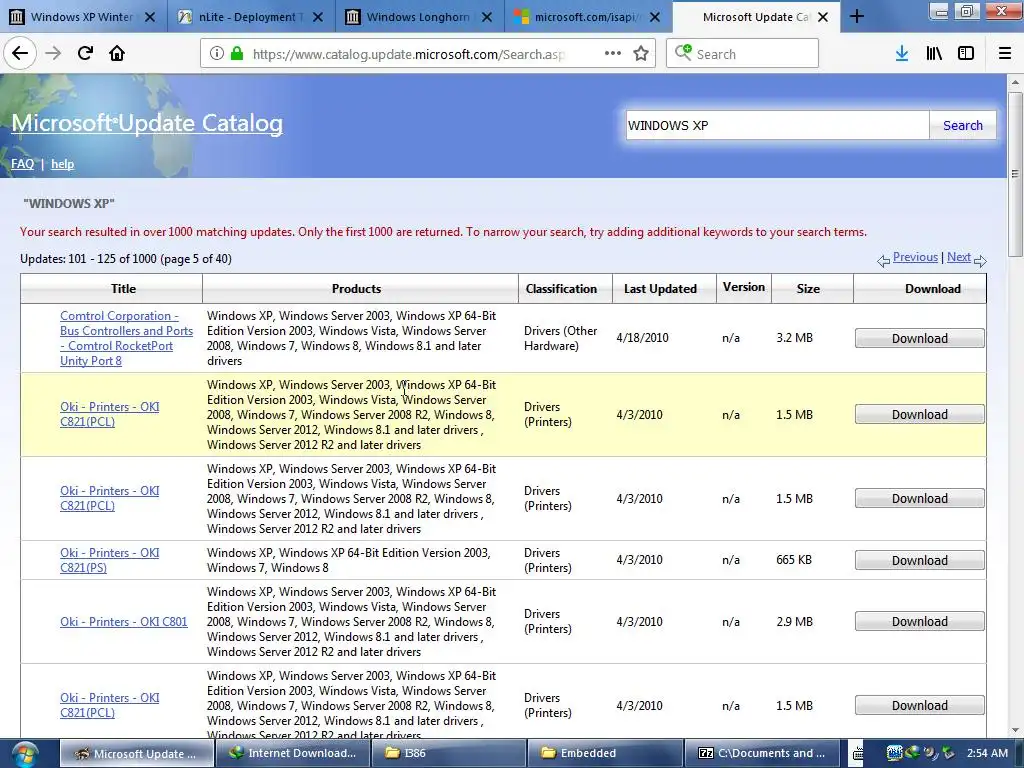1024x768 pixels.
Task: Open the Oki C821(PCL) link in highlighted row
Action: 110,414
